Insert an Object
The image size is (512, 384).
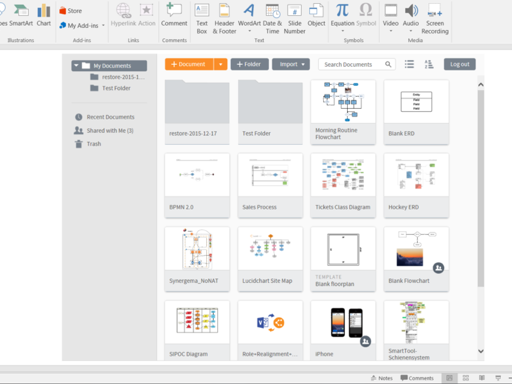(x=316, y=15)
